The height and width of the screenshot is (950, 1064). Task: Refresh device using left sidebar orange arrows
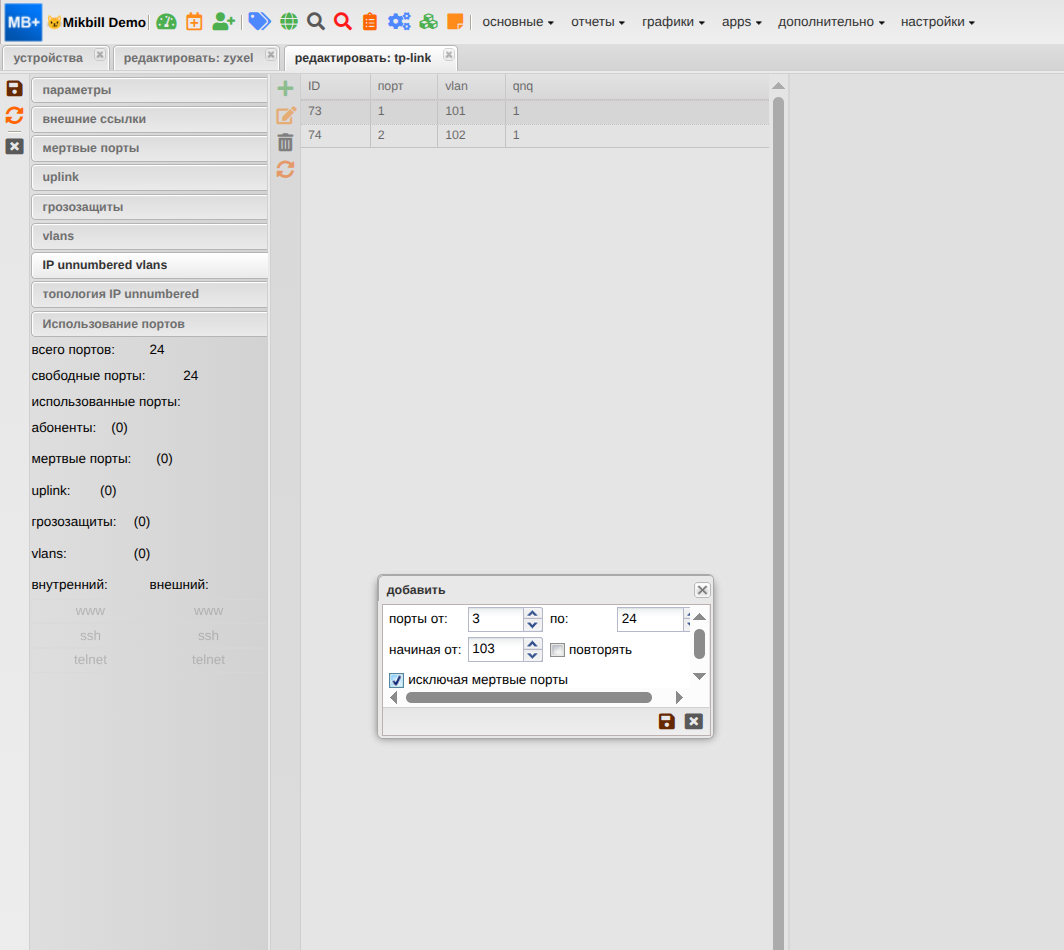(14, 115)
